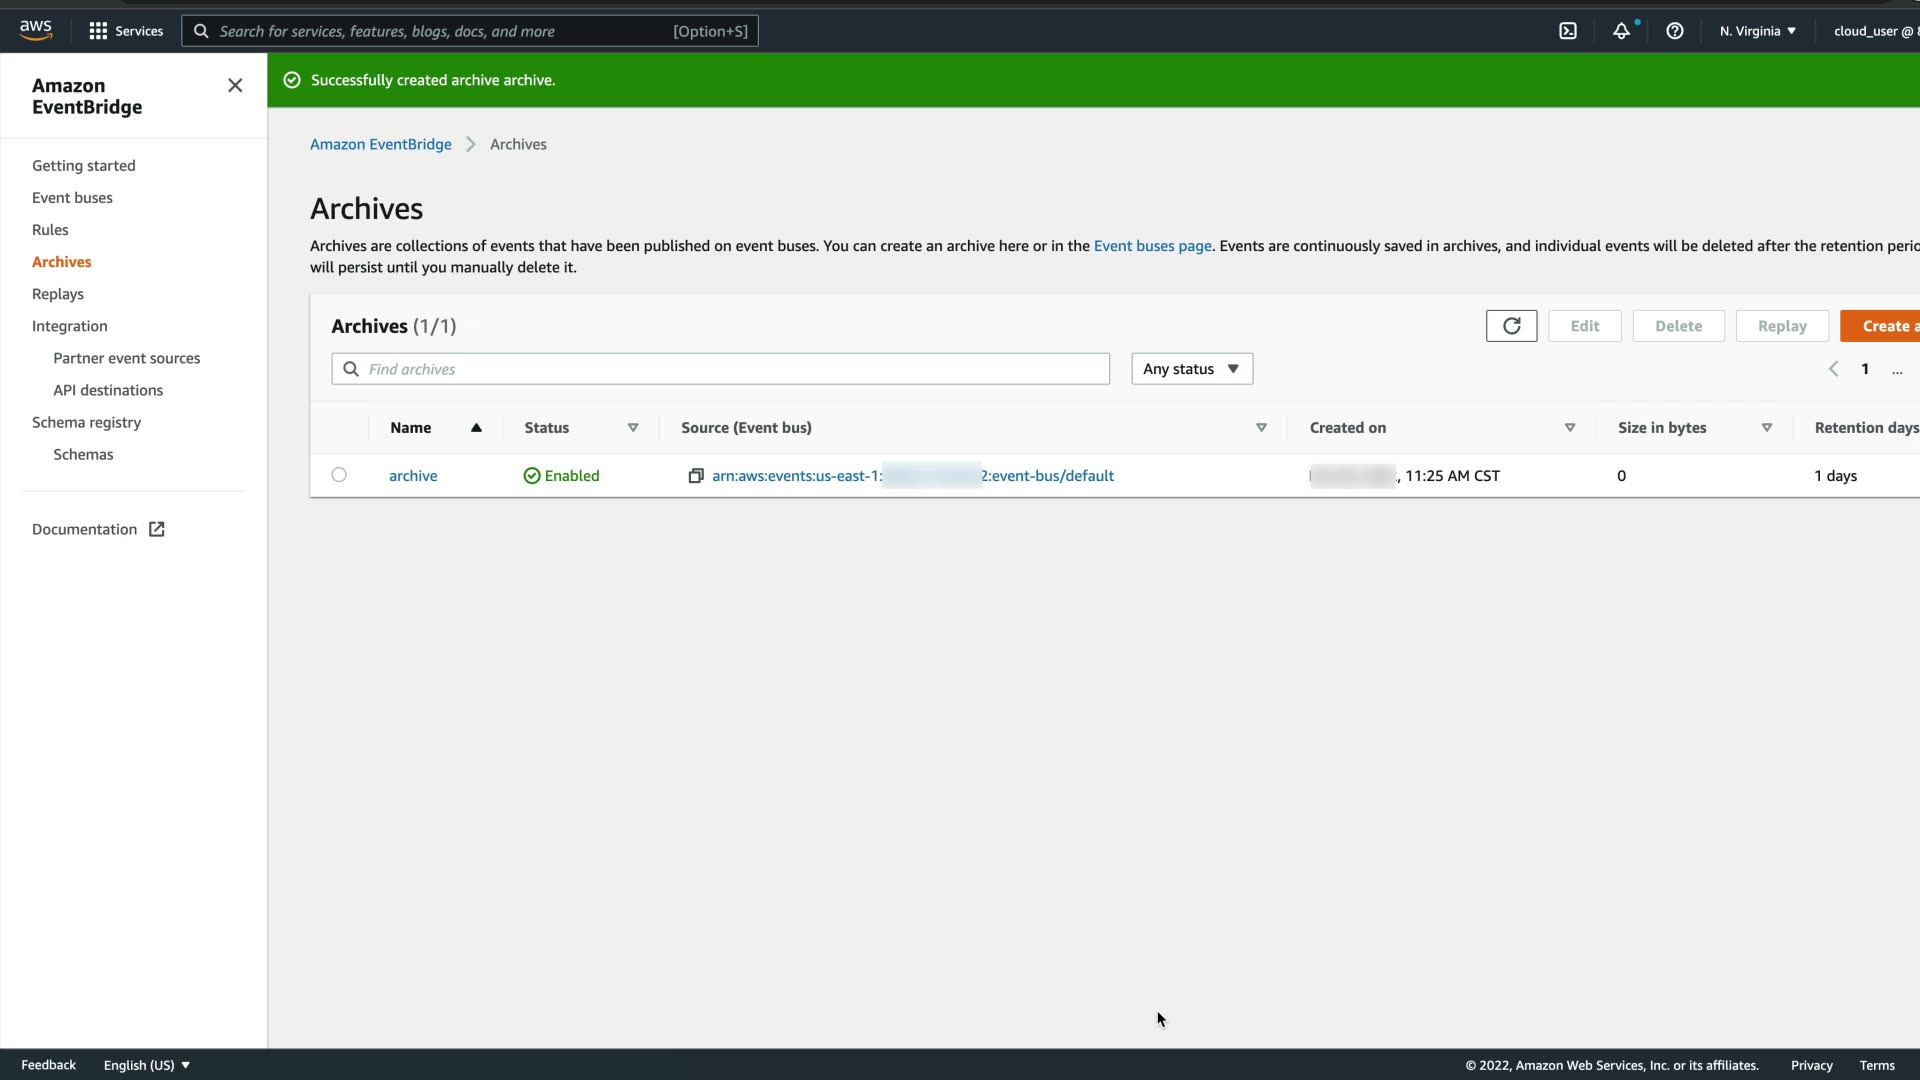Open the notifications bell icon
1920x1080 pixels.
[1621, 31]
